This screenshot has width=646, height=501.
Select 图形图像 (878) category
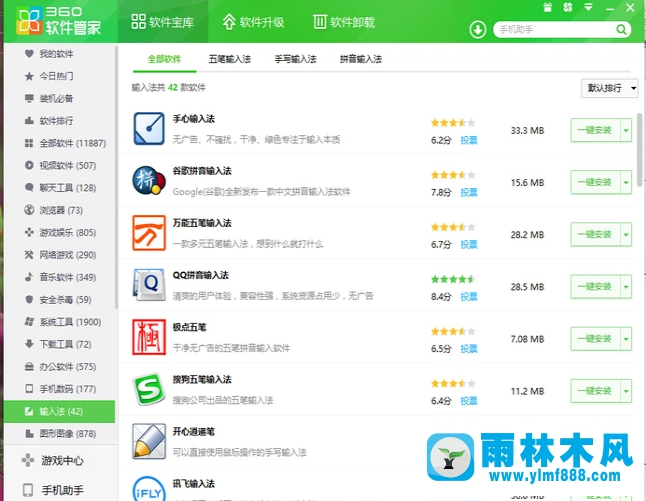tap(60, 433)
